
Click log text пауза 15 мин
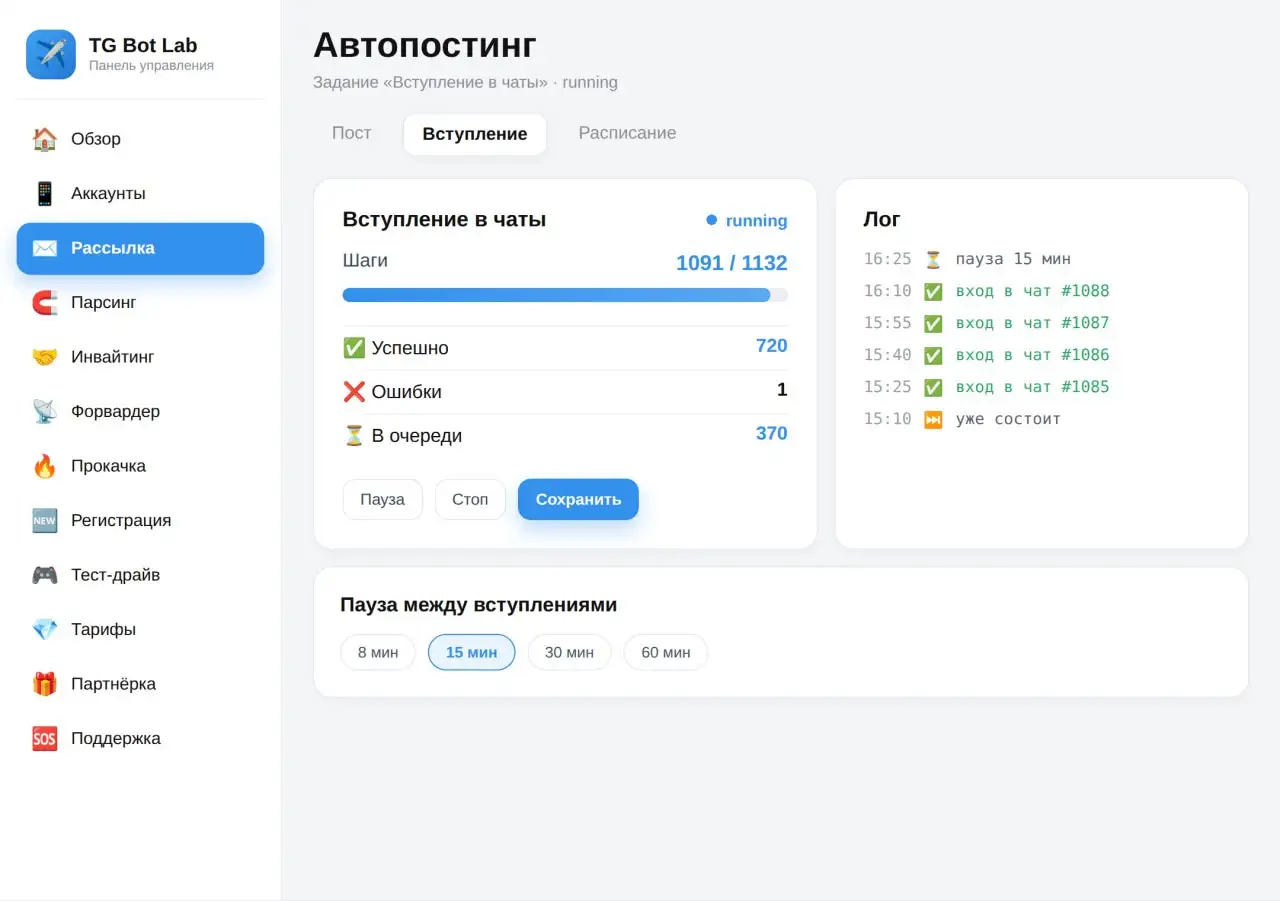click(x=1013, y=259)
